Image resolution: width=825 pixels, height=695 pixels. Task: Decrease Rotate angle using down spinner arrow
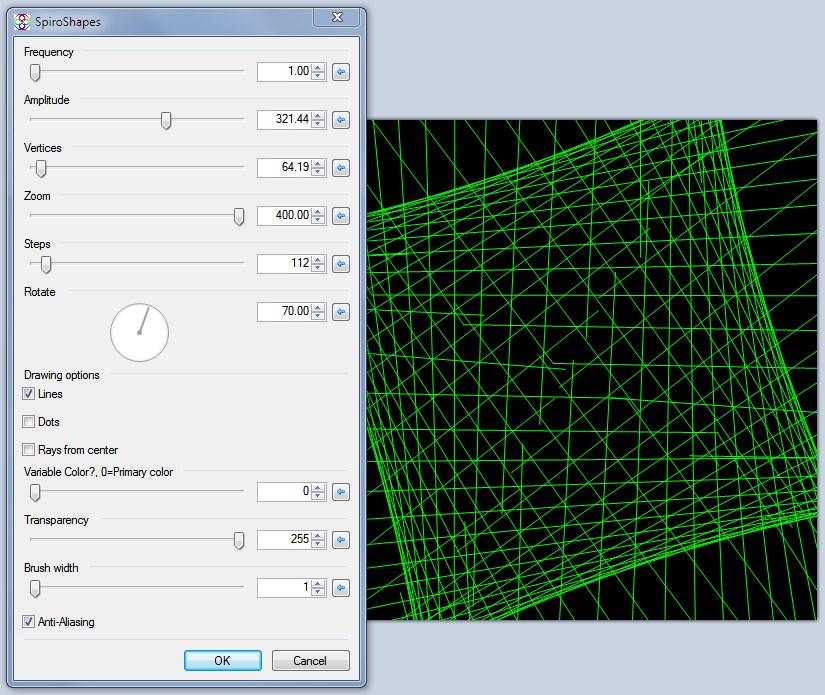pos(318,316)
